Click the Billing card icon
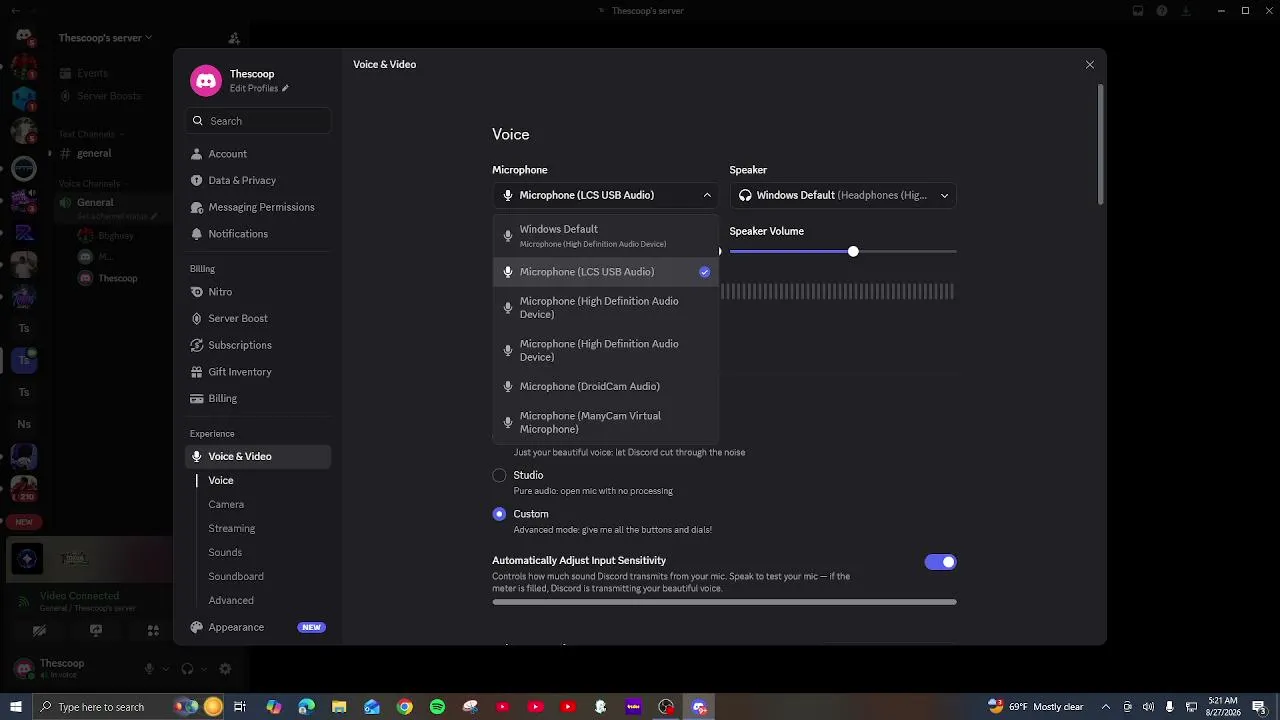This screenshot has height=720, width=1280. 197,398
